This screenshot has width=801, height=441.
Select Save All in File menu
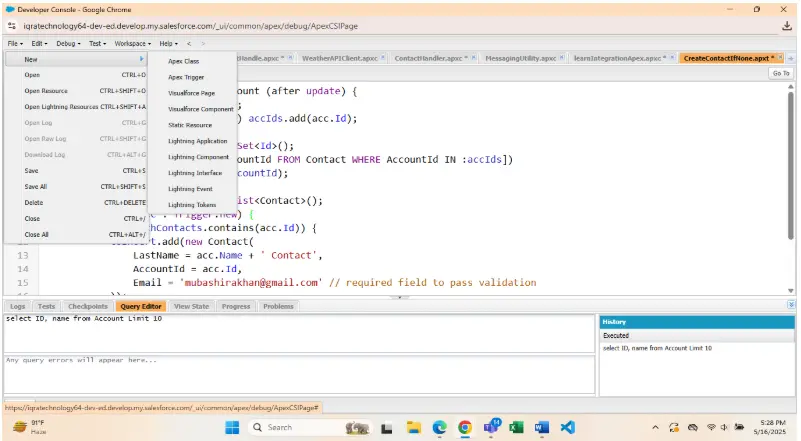click(x=77, y=187)
